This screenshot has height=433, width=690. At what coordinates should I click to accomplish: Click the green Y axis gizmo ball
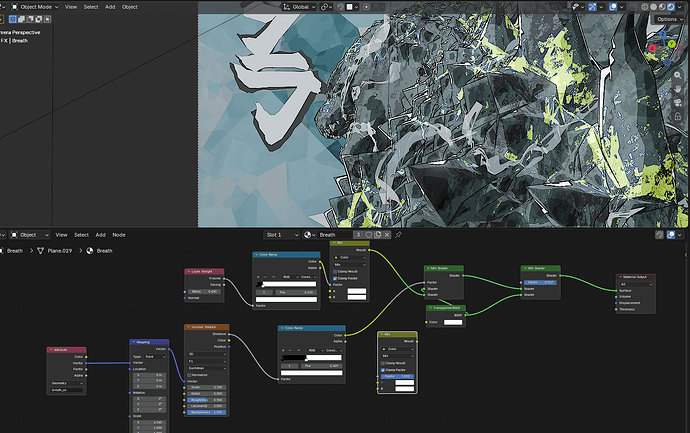(x=672, y=44)
